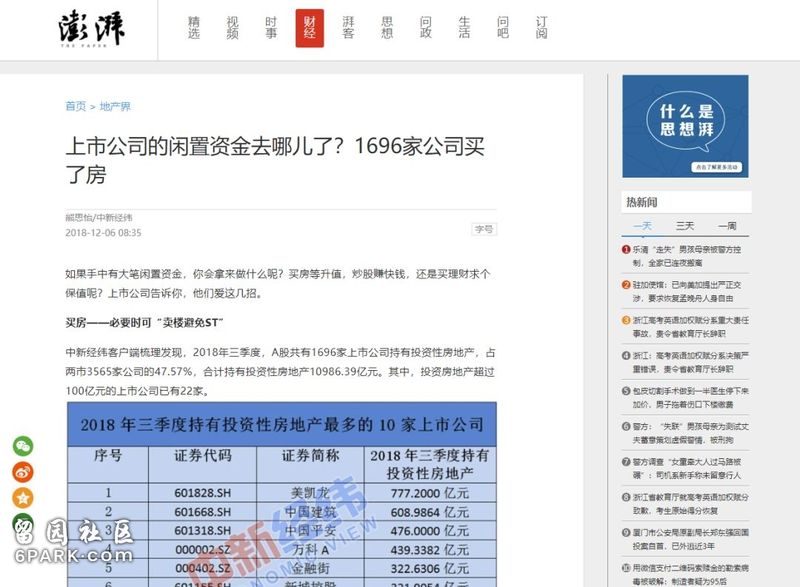Click table cell 中国平安

click(x=310, y=531)
